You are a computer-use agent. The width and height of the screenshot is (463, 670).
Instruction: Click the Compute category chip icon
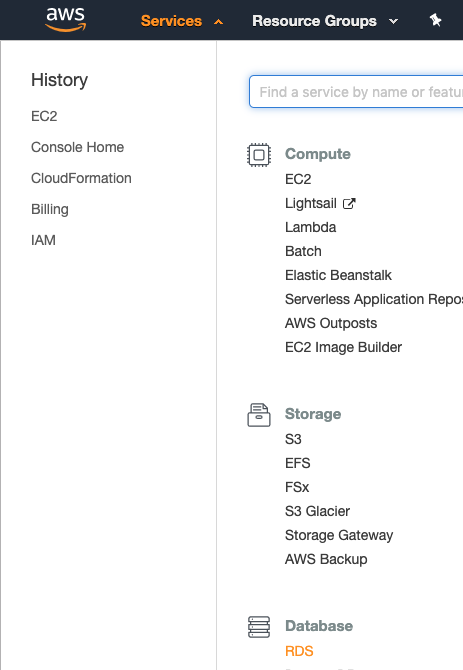[259, 155]
